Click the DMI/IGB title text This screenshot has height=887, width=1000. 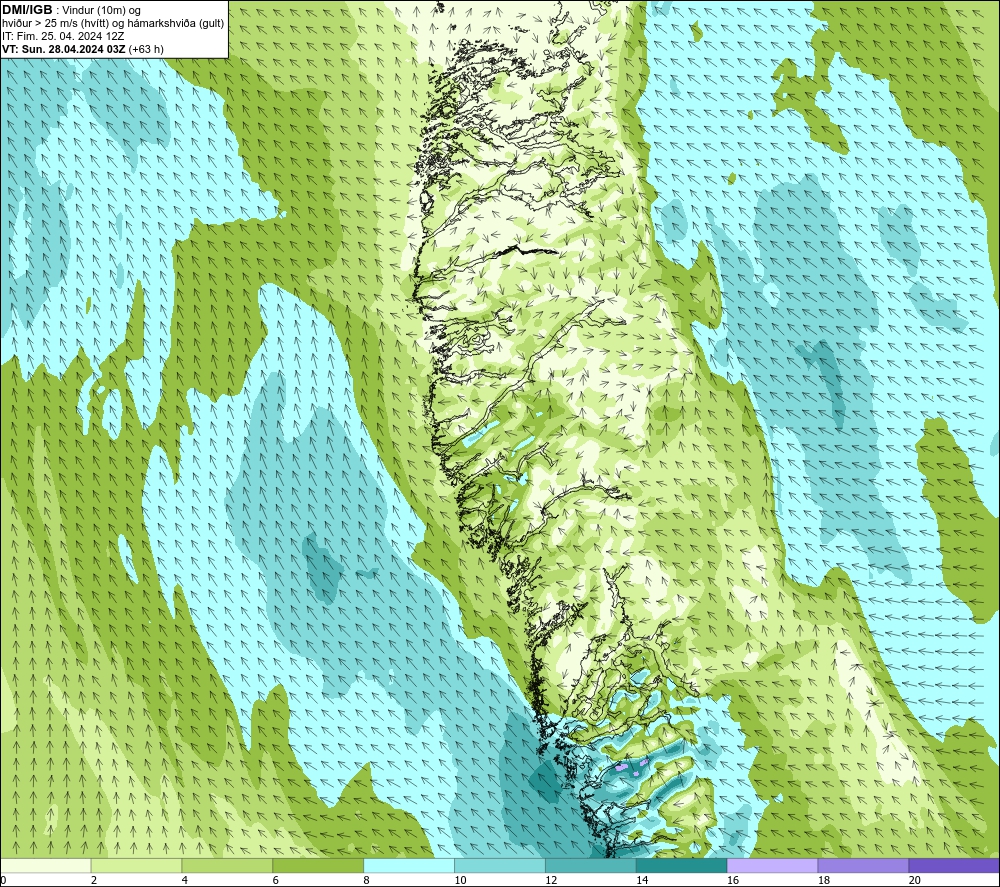(x=27, y=10)
